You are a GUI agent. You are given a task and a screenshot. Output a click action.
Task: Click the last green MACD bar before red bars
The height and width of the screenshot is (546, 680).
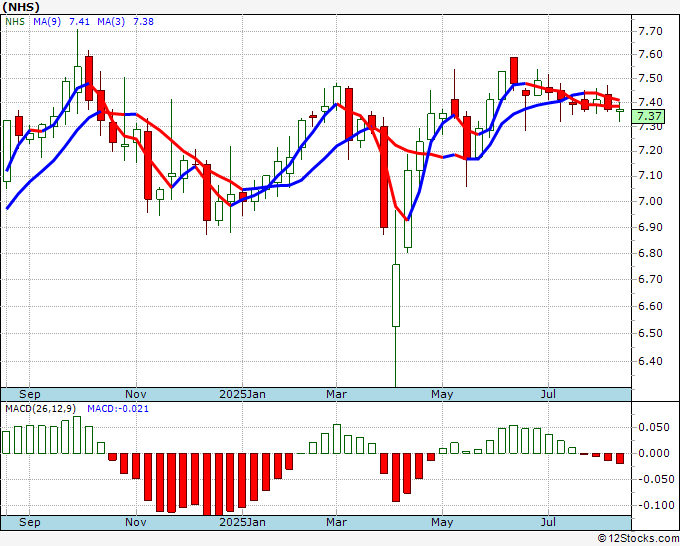point(572,450)
